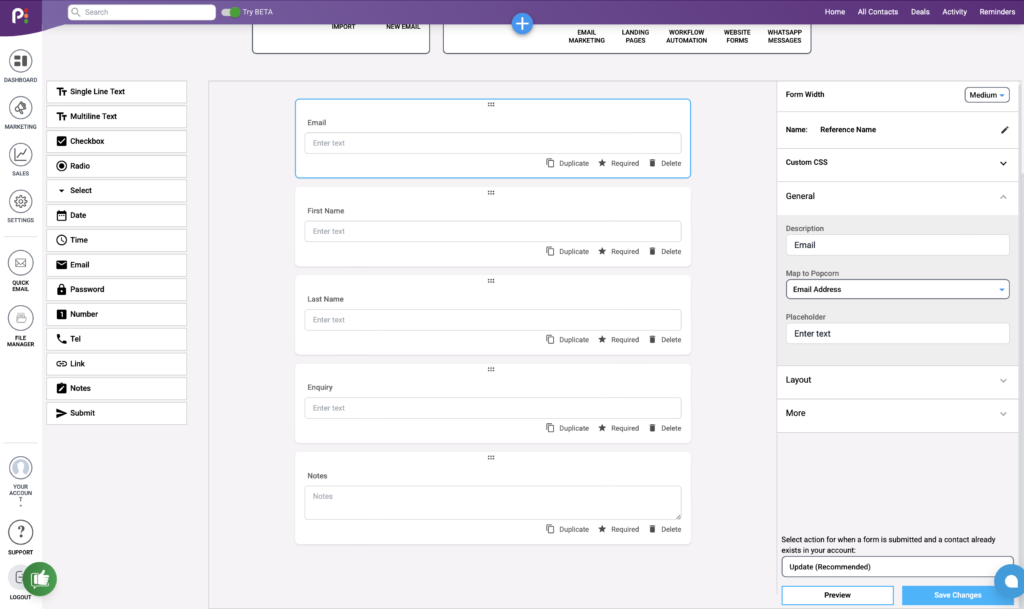Open Landing Pages shortcut
This screenshot has width=1024, height=609.
tap(635, 37)
